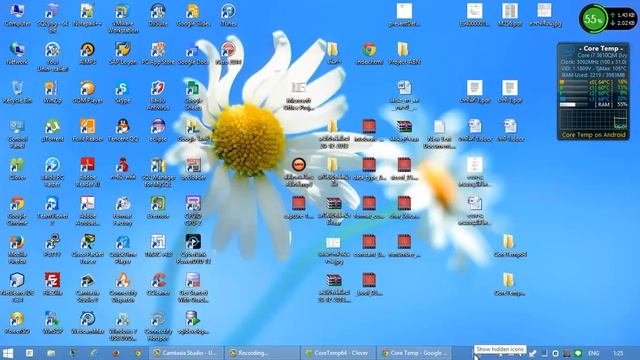The image size is (640, 360).
Task: Open the Recycle Bin
Action: 17,92
